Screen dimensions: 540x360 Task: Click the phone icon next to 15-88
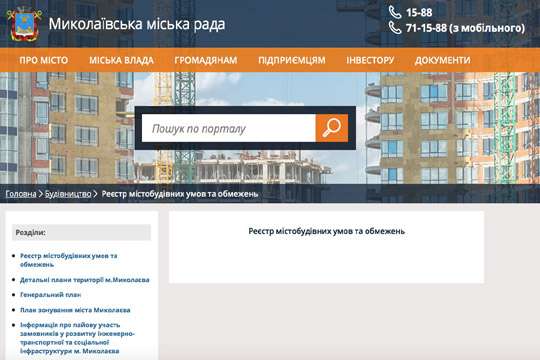[x=395, y=12]
